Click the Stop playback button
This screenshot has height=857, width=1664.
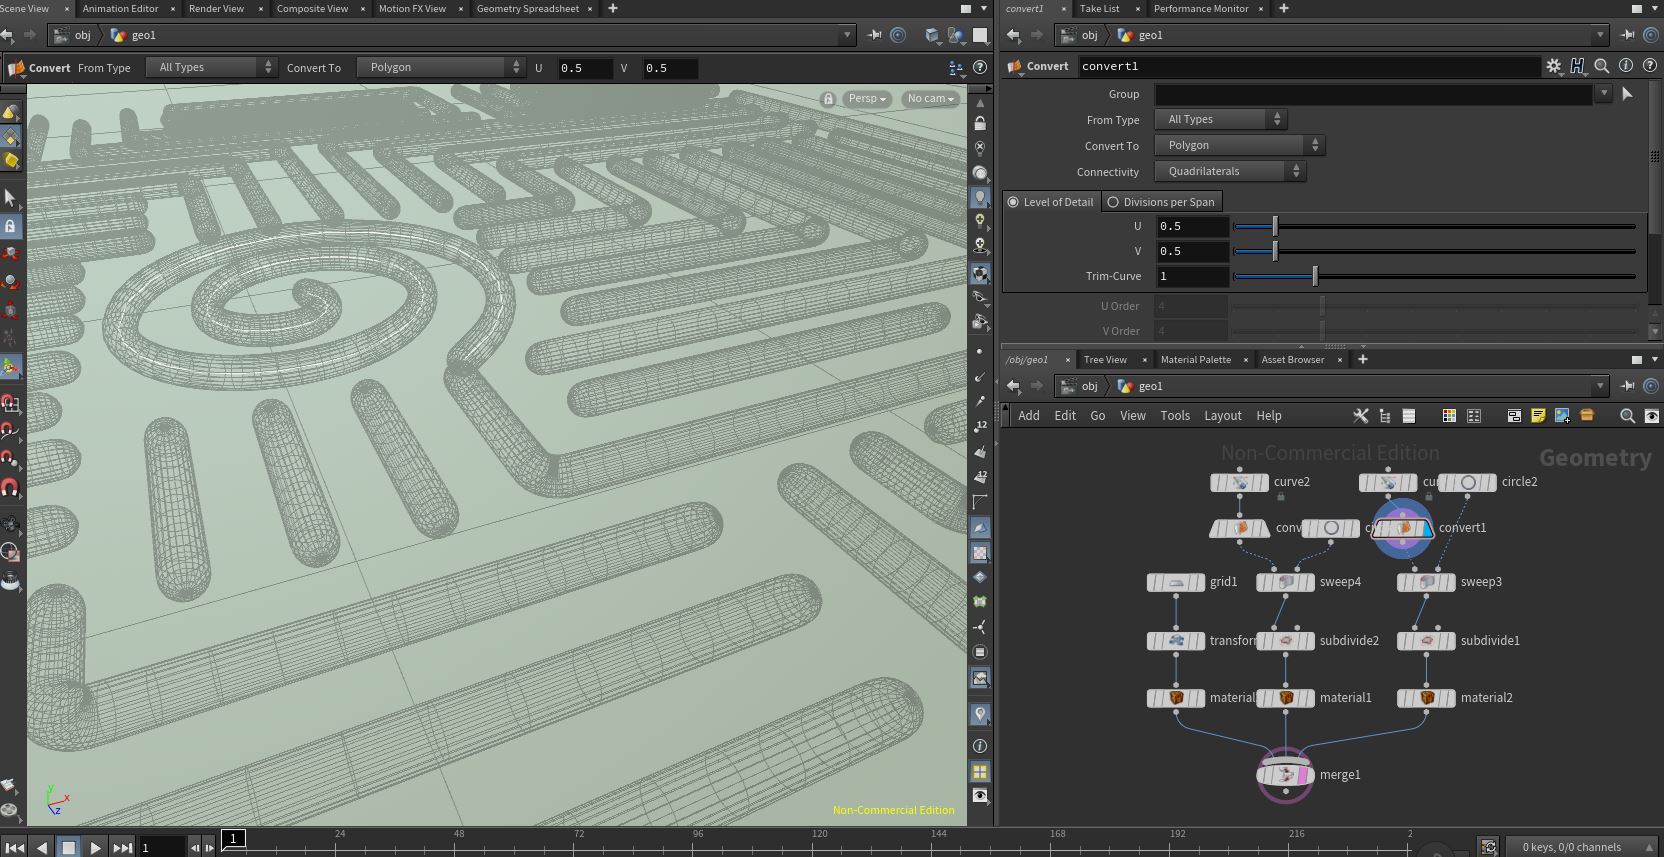click(x=68, y=847)
